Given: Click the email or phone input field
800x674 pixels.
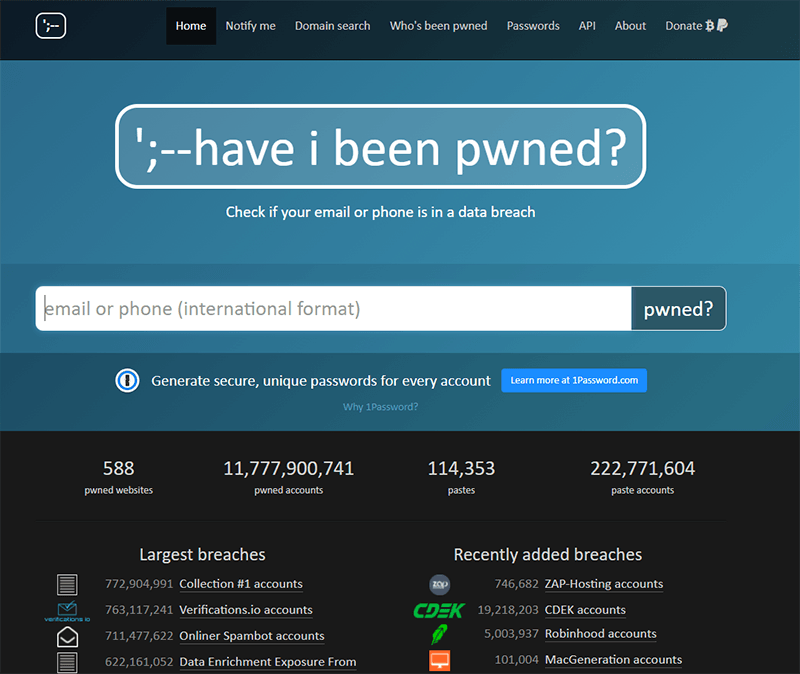Looking at the screenshot, I should pyautogui.click(x=330, y=308).
